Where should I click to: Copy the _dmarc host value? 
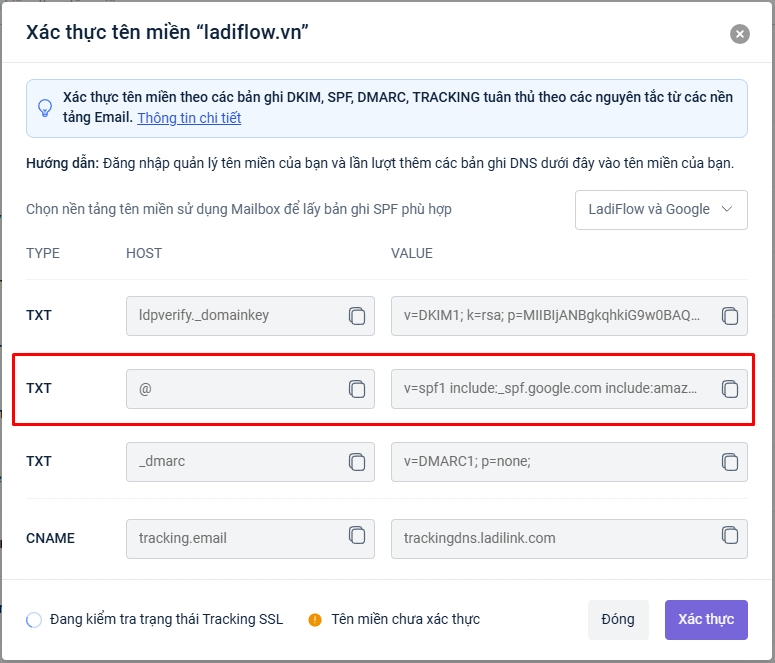point(357,462)
